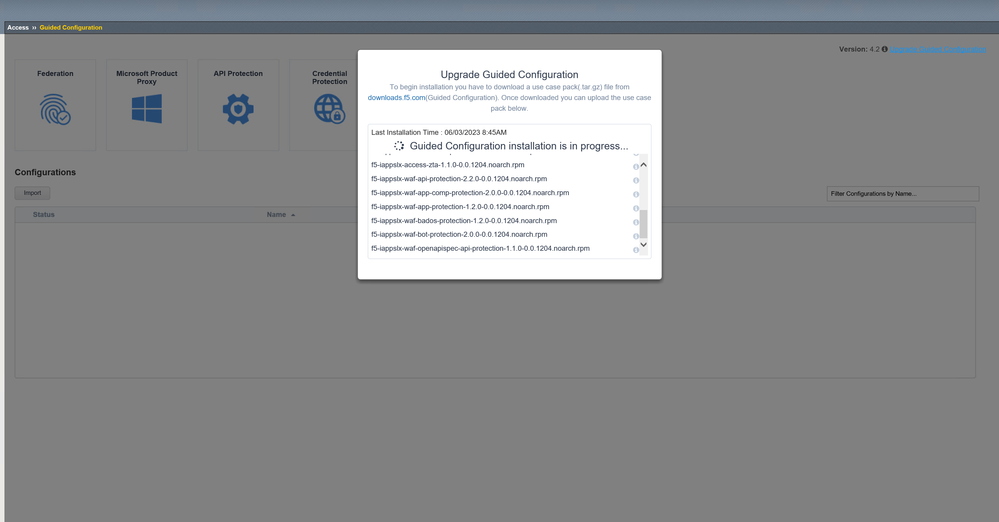Click the API Protection card label
This screenshot has height=522, width=999.
238,74
